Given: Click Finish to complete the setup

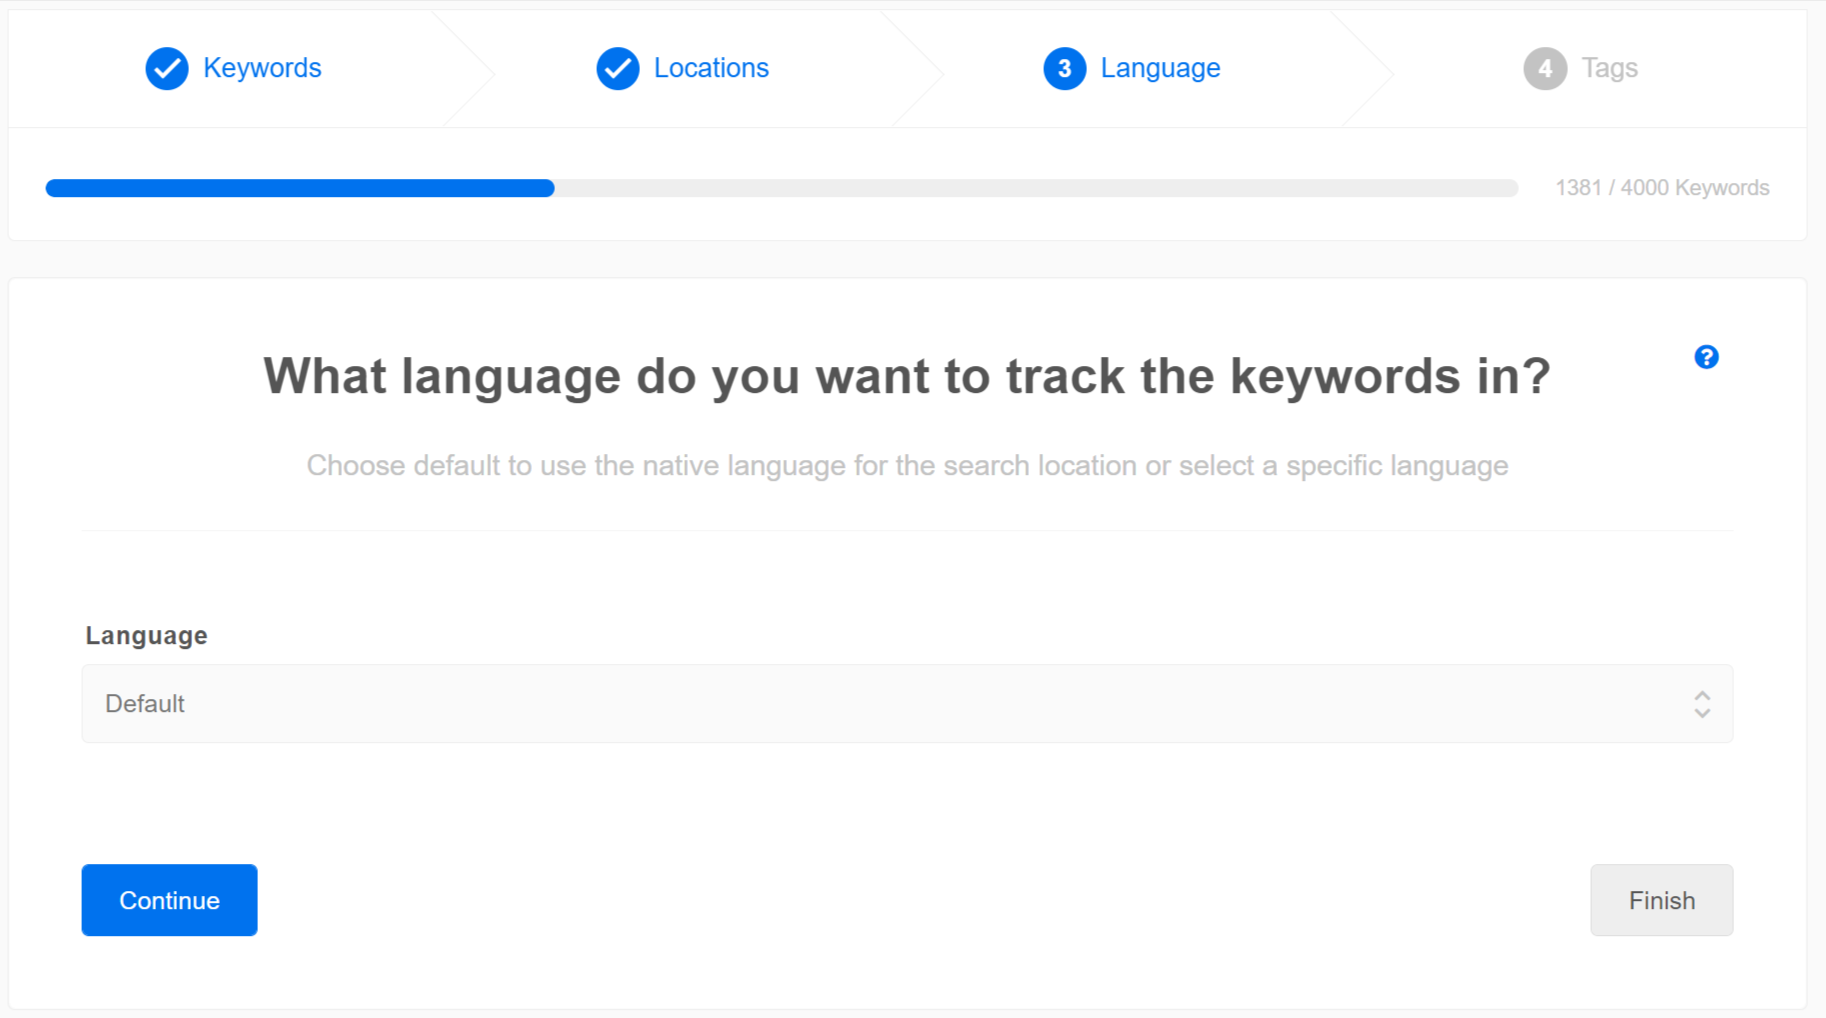Looking at the screenshot, I should point(1661,900).
